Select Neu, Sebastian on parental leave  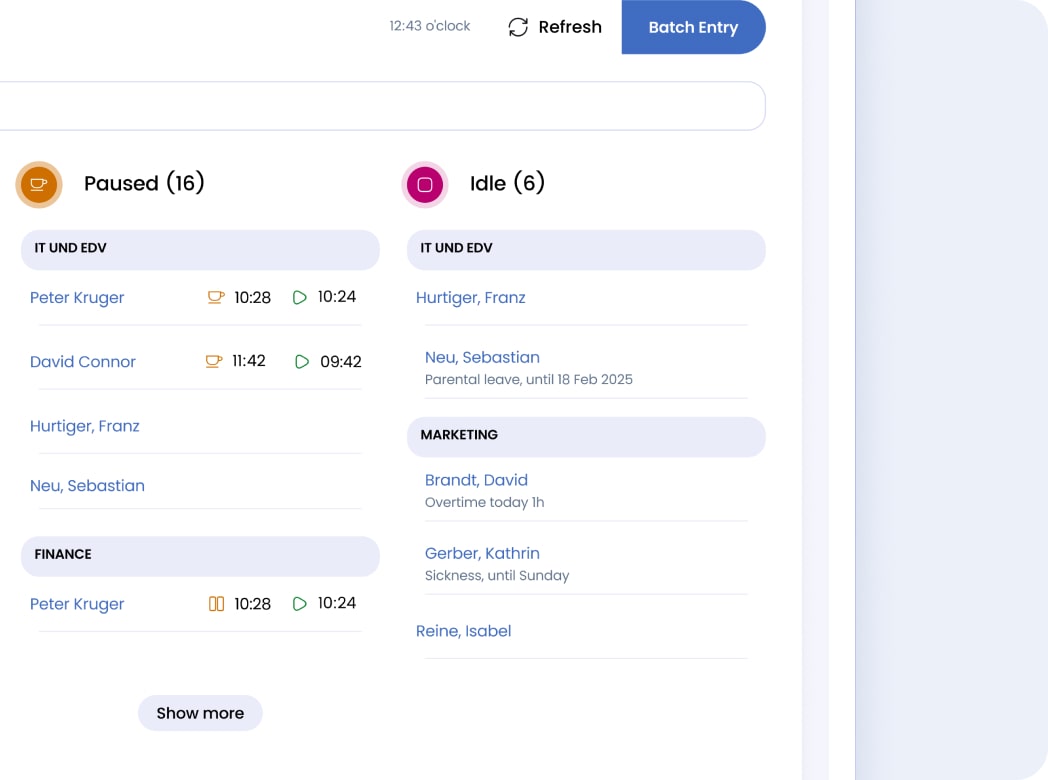coord(482,357)
